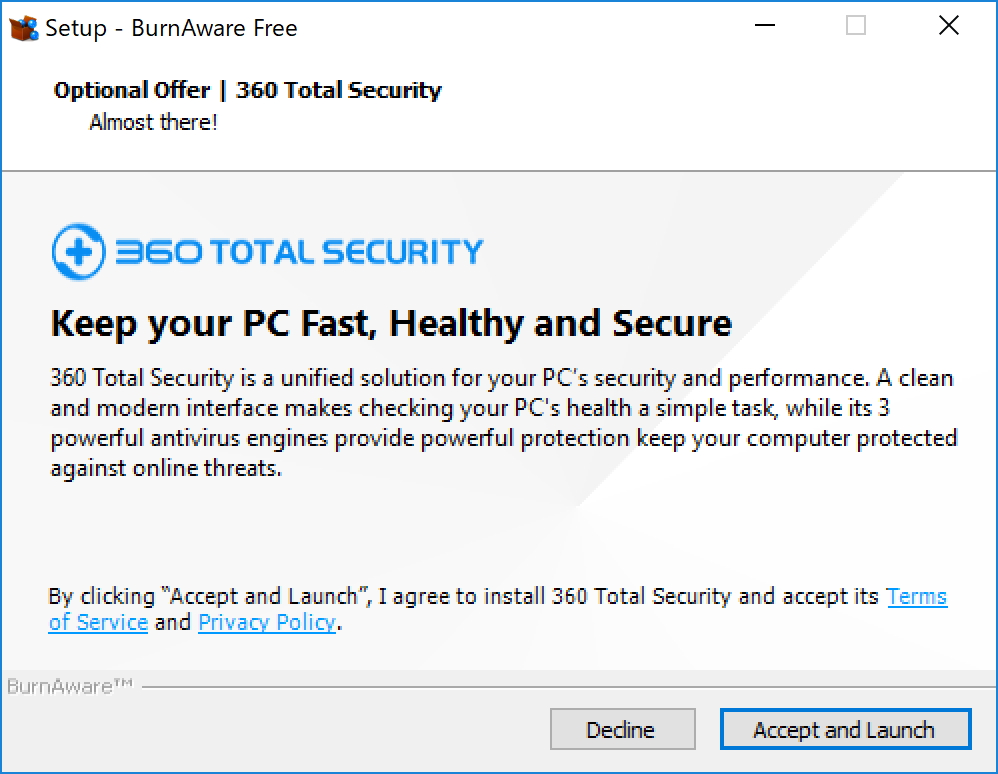
Task: Click the BurnAware™ label above the buttons
Action: [70, 687]
